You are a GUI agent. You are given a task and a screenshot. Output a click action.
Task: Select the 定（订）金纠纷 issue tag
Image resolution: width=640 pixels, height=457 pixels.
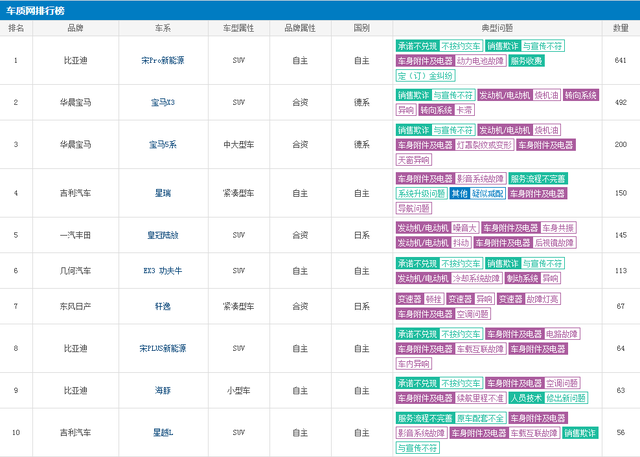425,76
